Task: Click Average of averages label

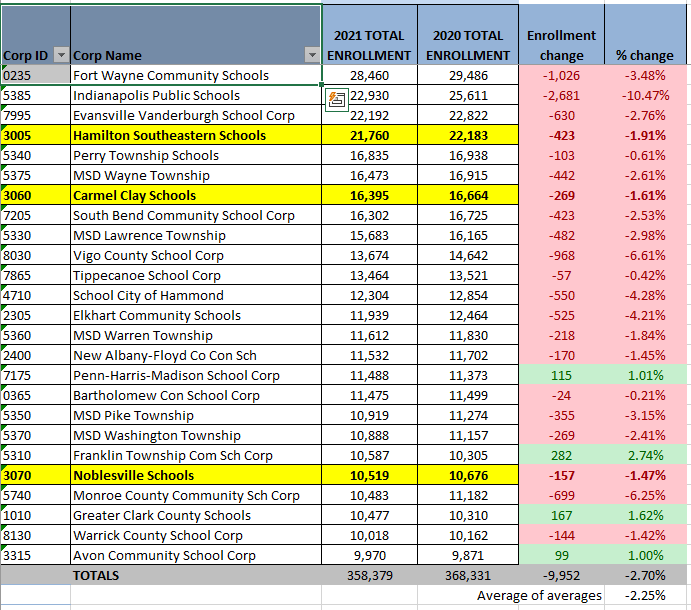Action: pos(539,595)
